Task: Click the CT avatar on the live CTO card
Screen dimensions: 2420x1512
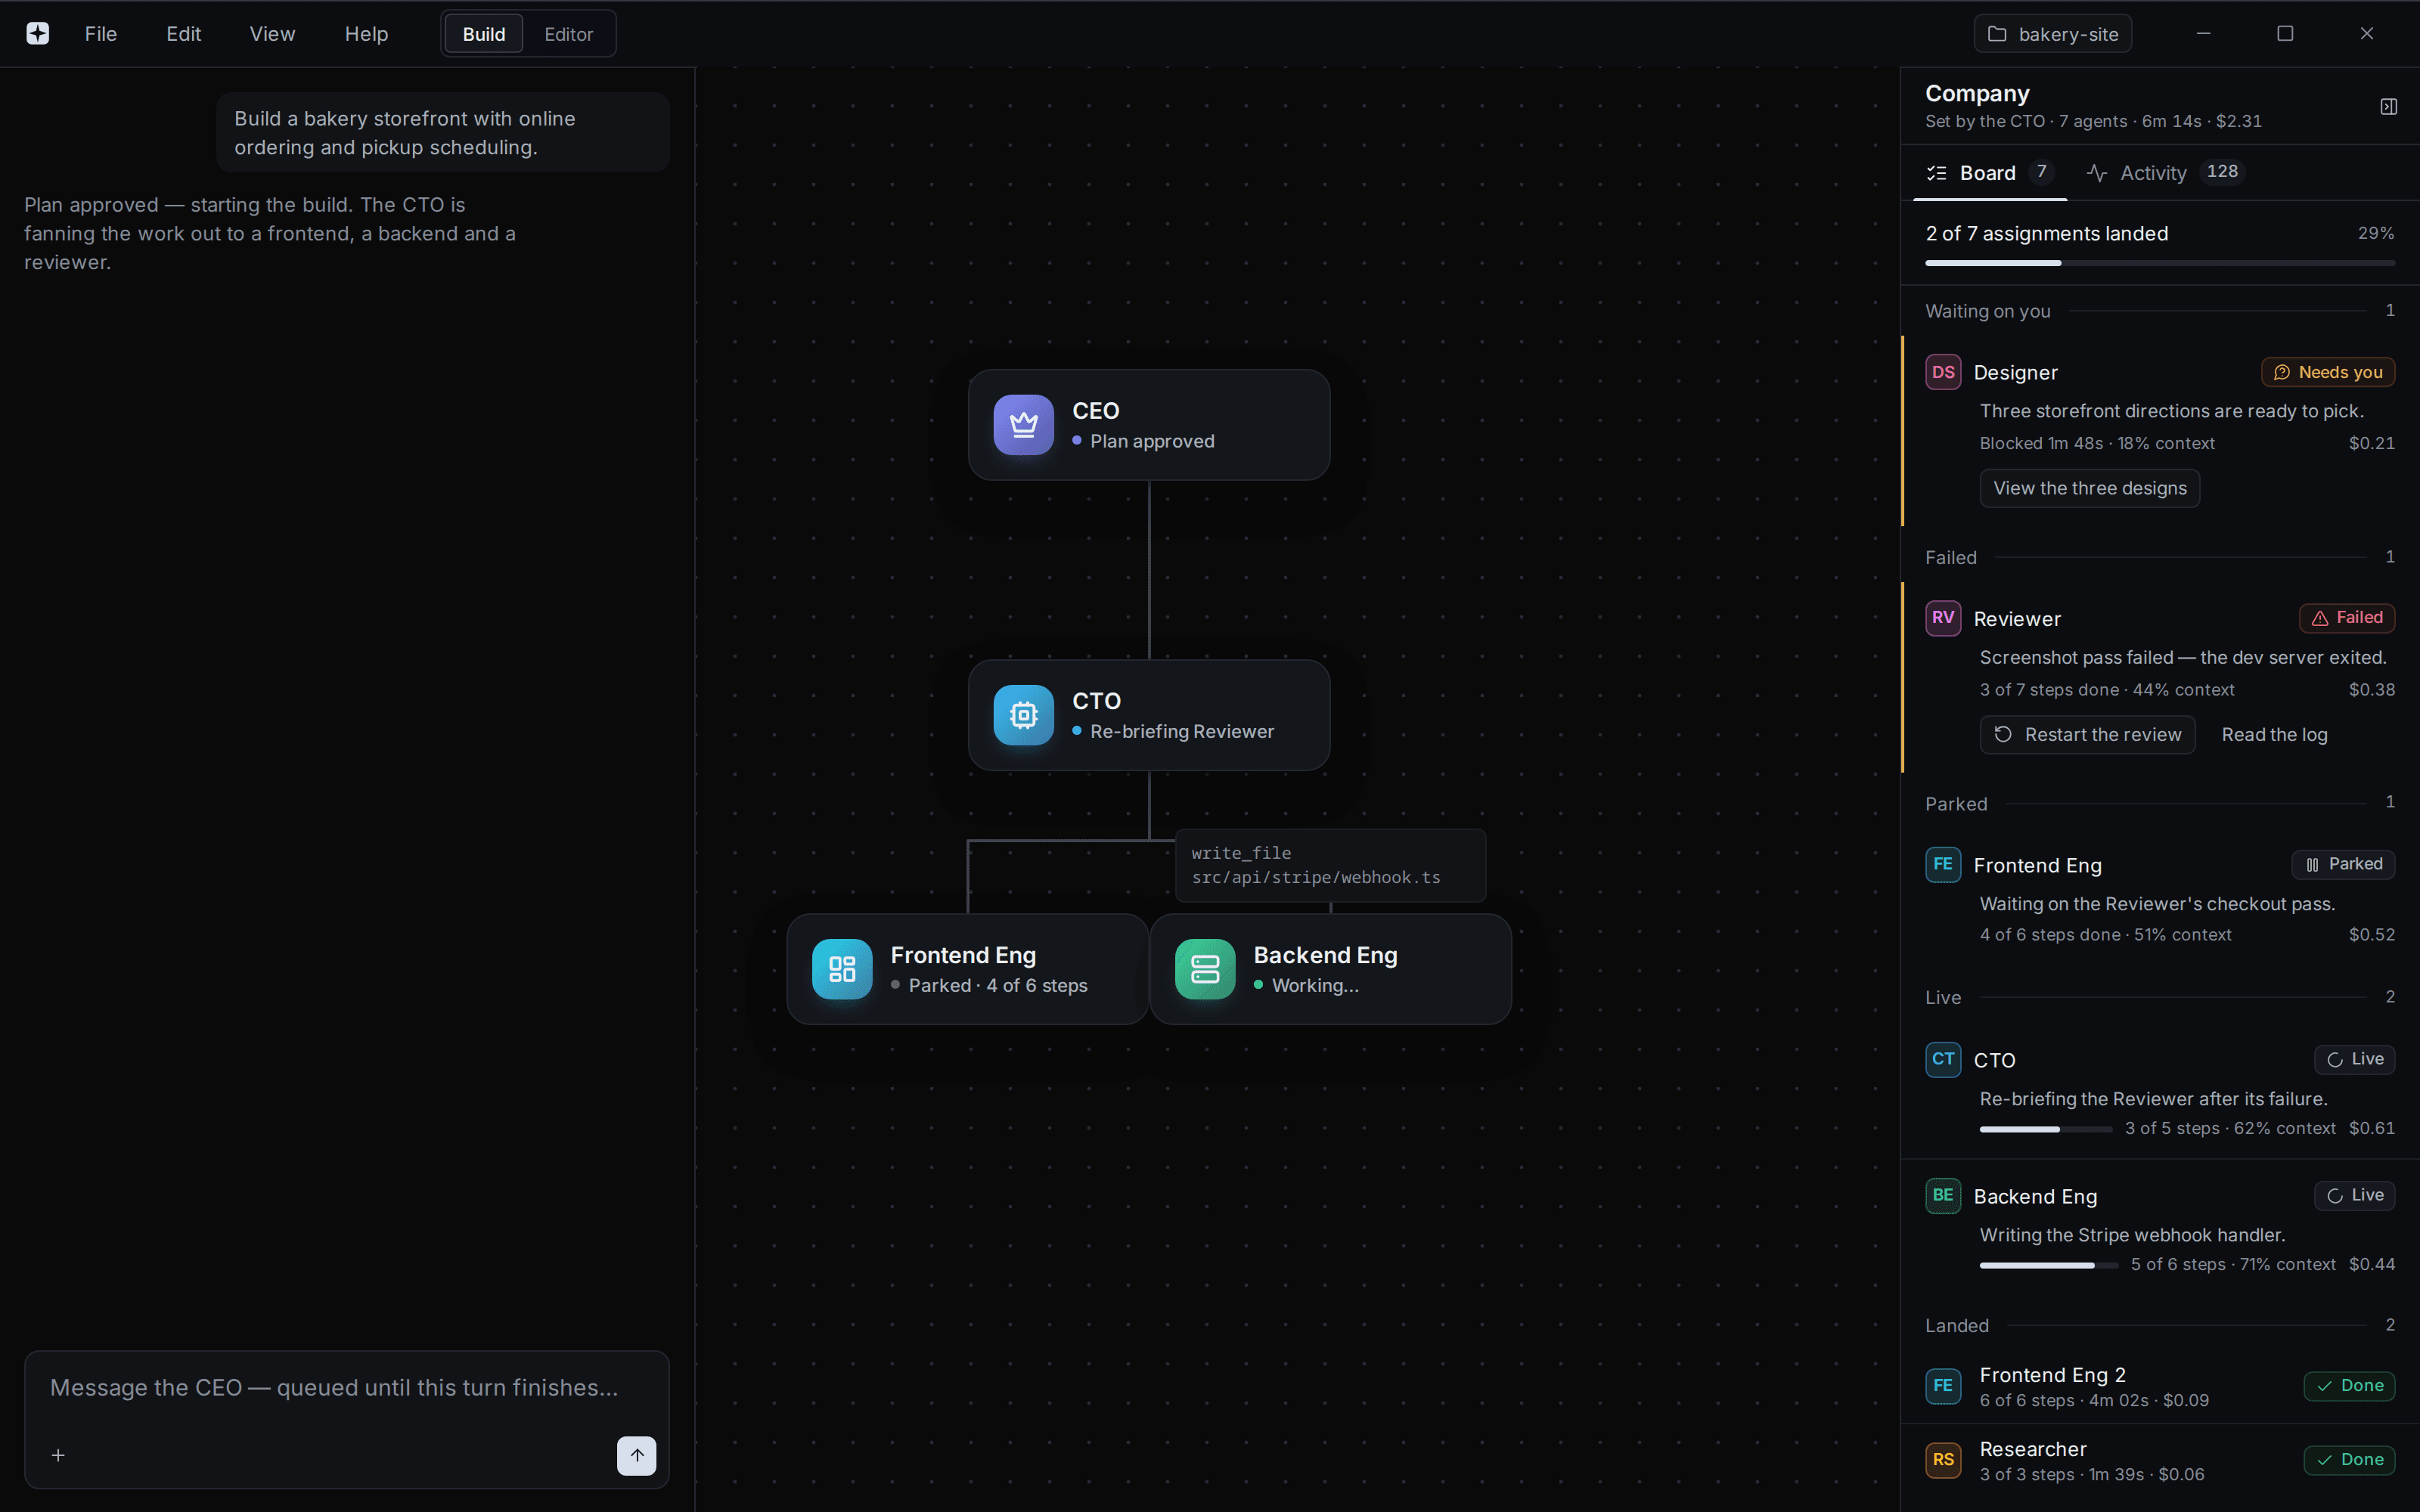Action: pyautogui.click(x=1943, y=1059)
